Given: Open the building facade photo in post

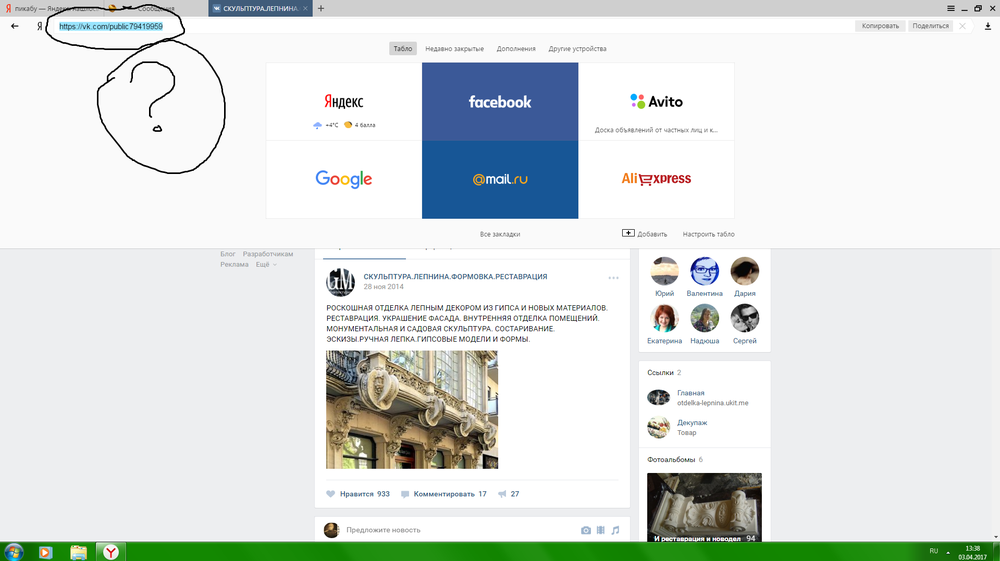Looking at the screenshot, I should point(412,410).
